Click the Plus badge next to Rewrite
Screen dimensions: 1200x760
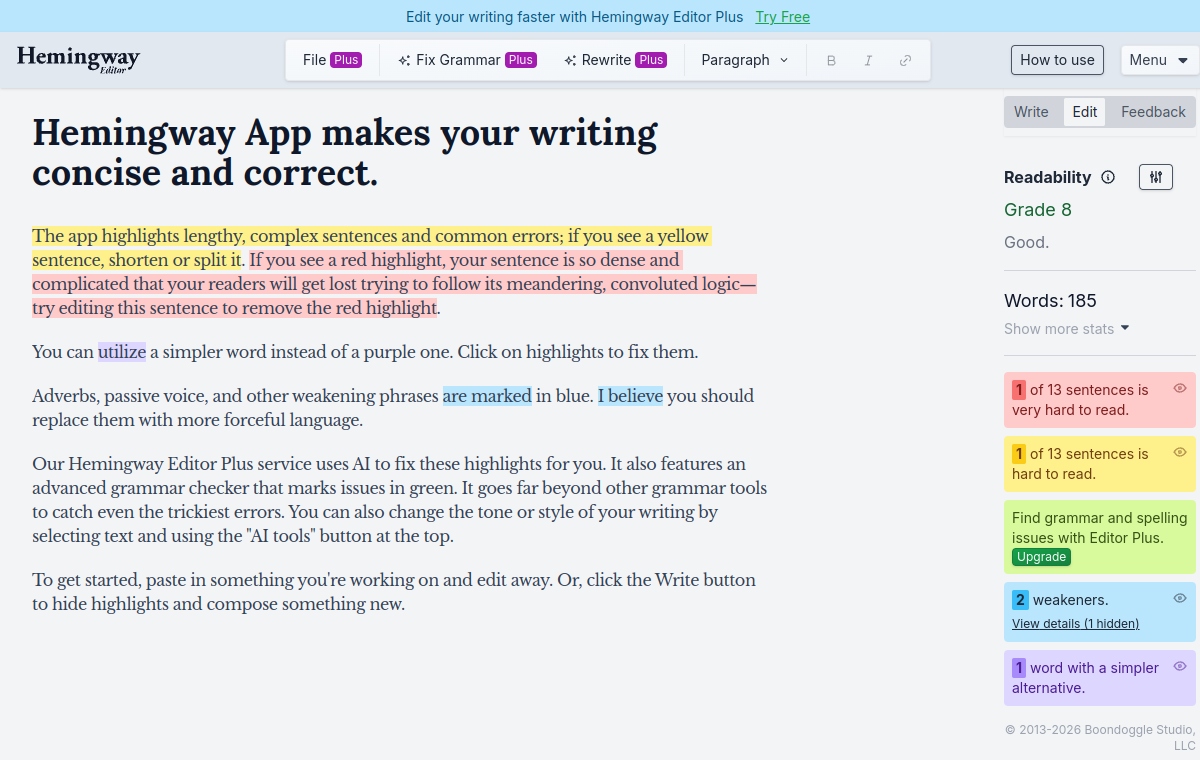pos(651,60)
